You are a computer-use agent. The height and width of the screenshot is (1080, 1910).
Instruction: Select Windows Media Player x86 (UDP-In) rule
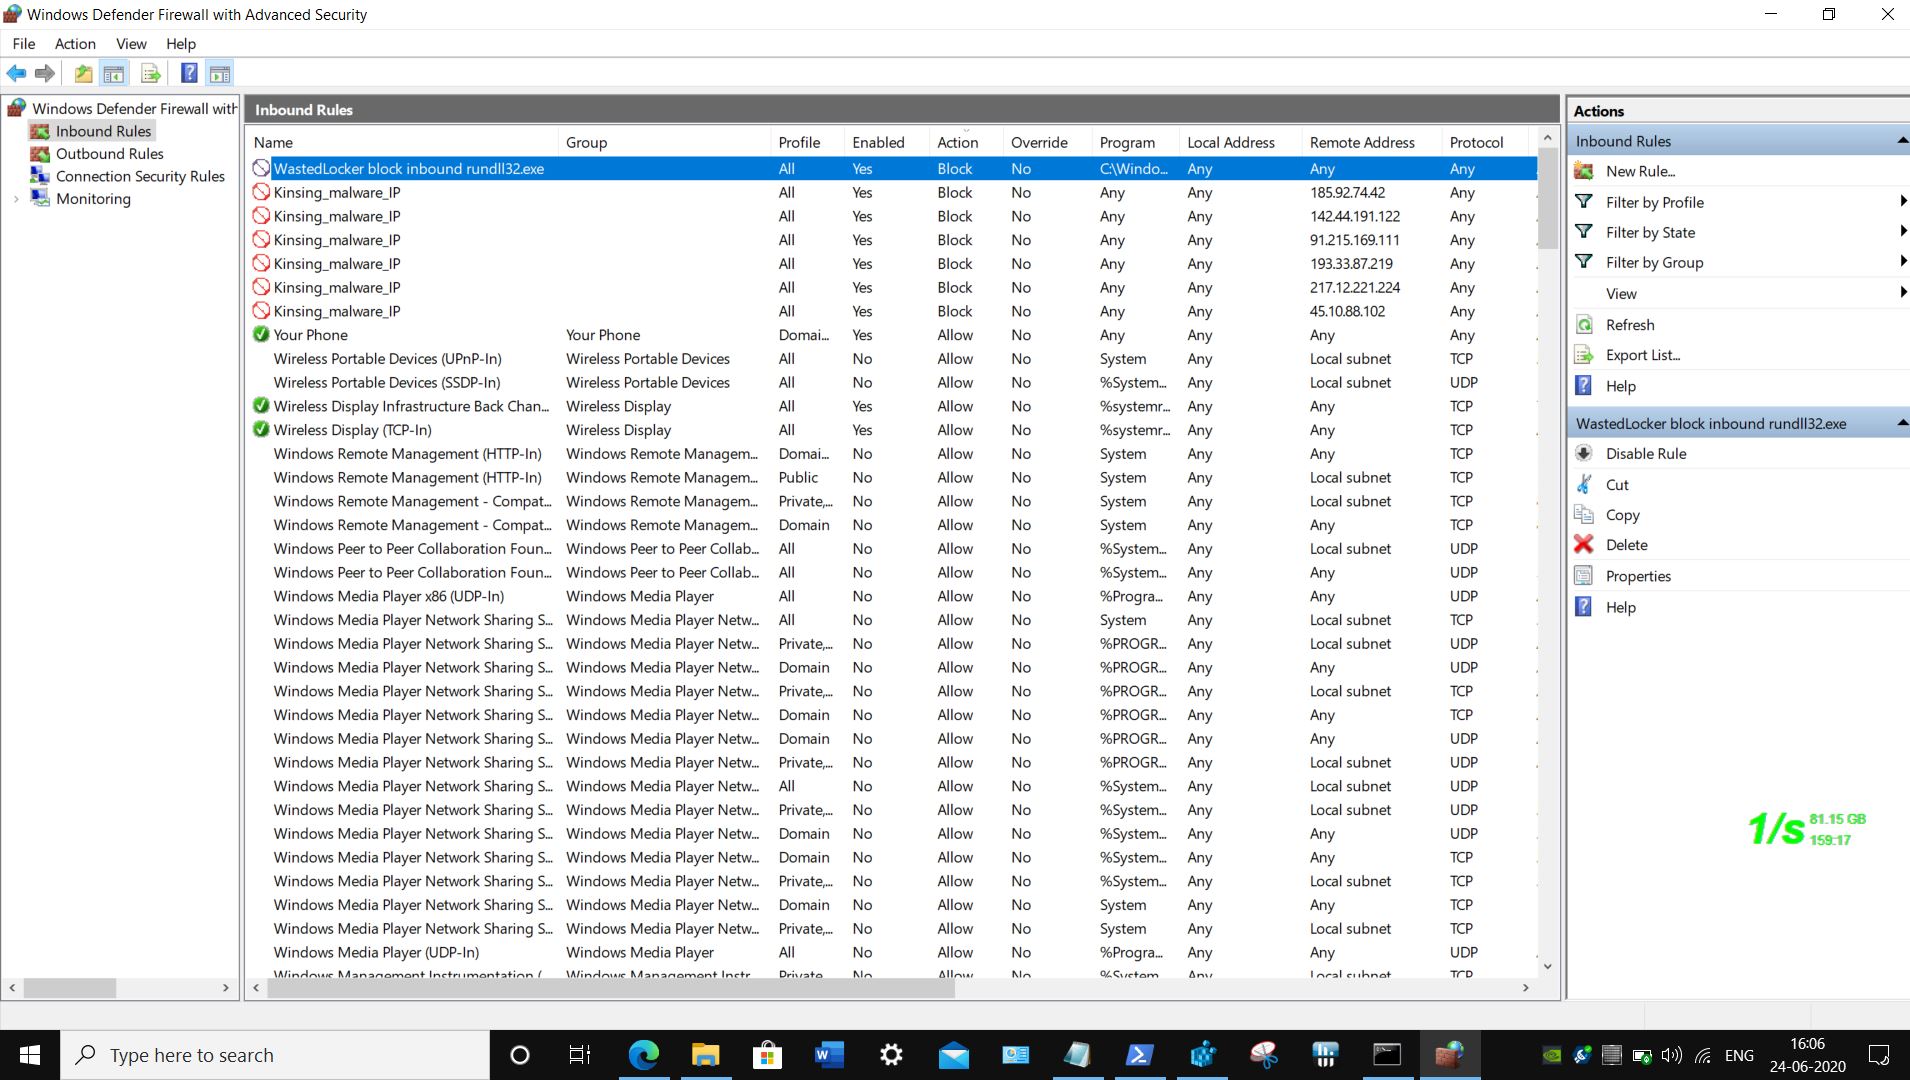point(892,596)
